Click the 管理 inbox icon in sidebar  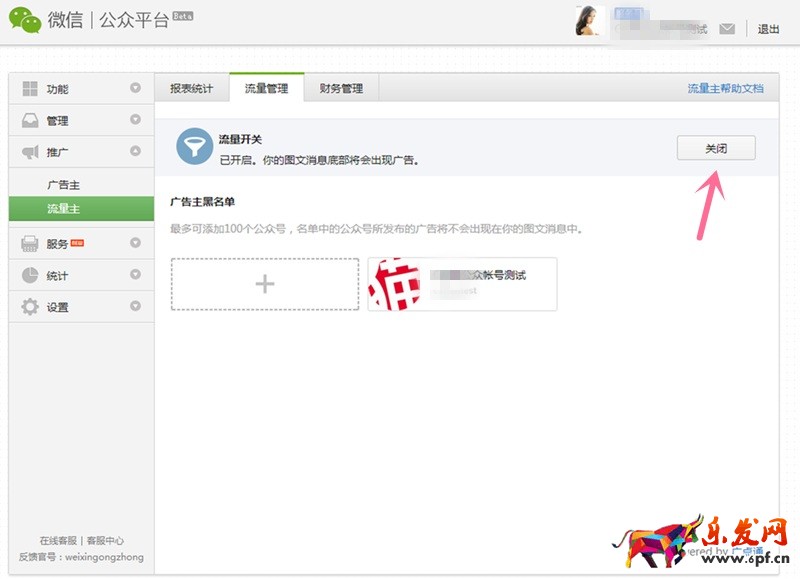pyautogui.click(x=30, y=121)
